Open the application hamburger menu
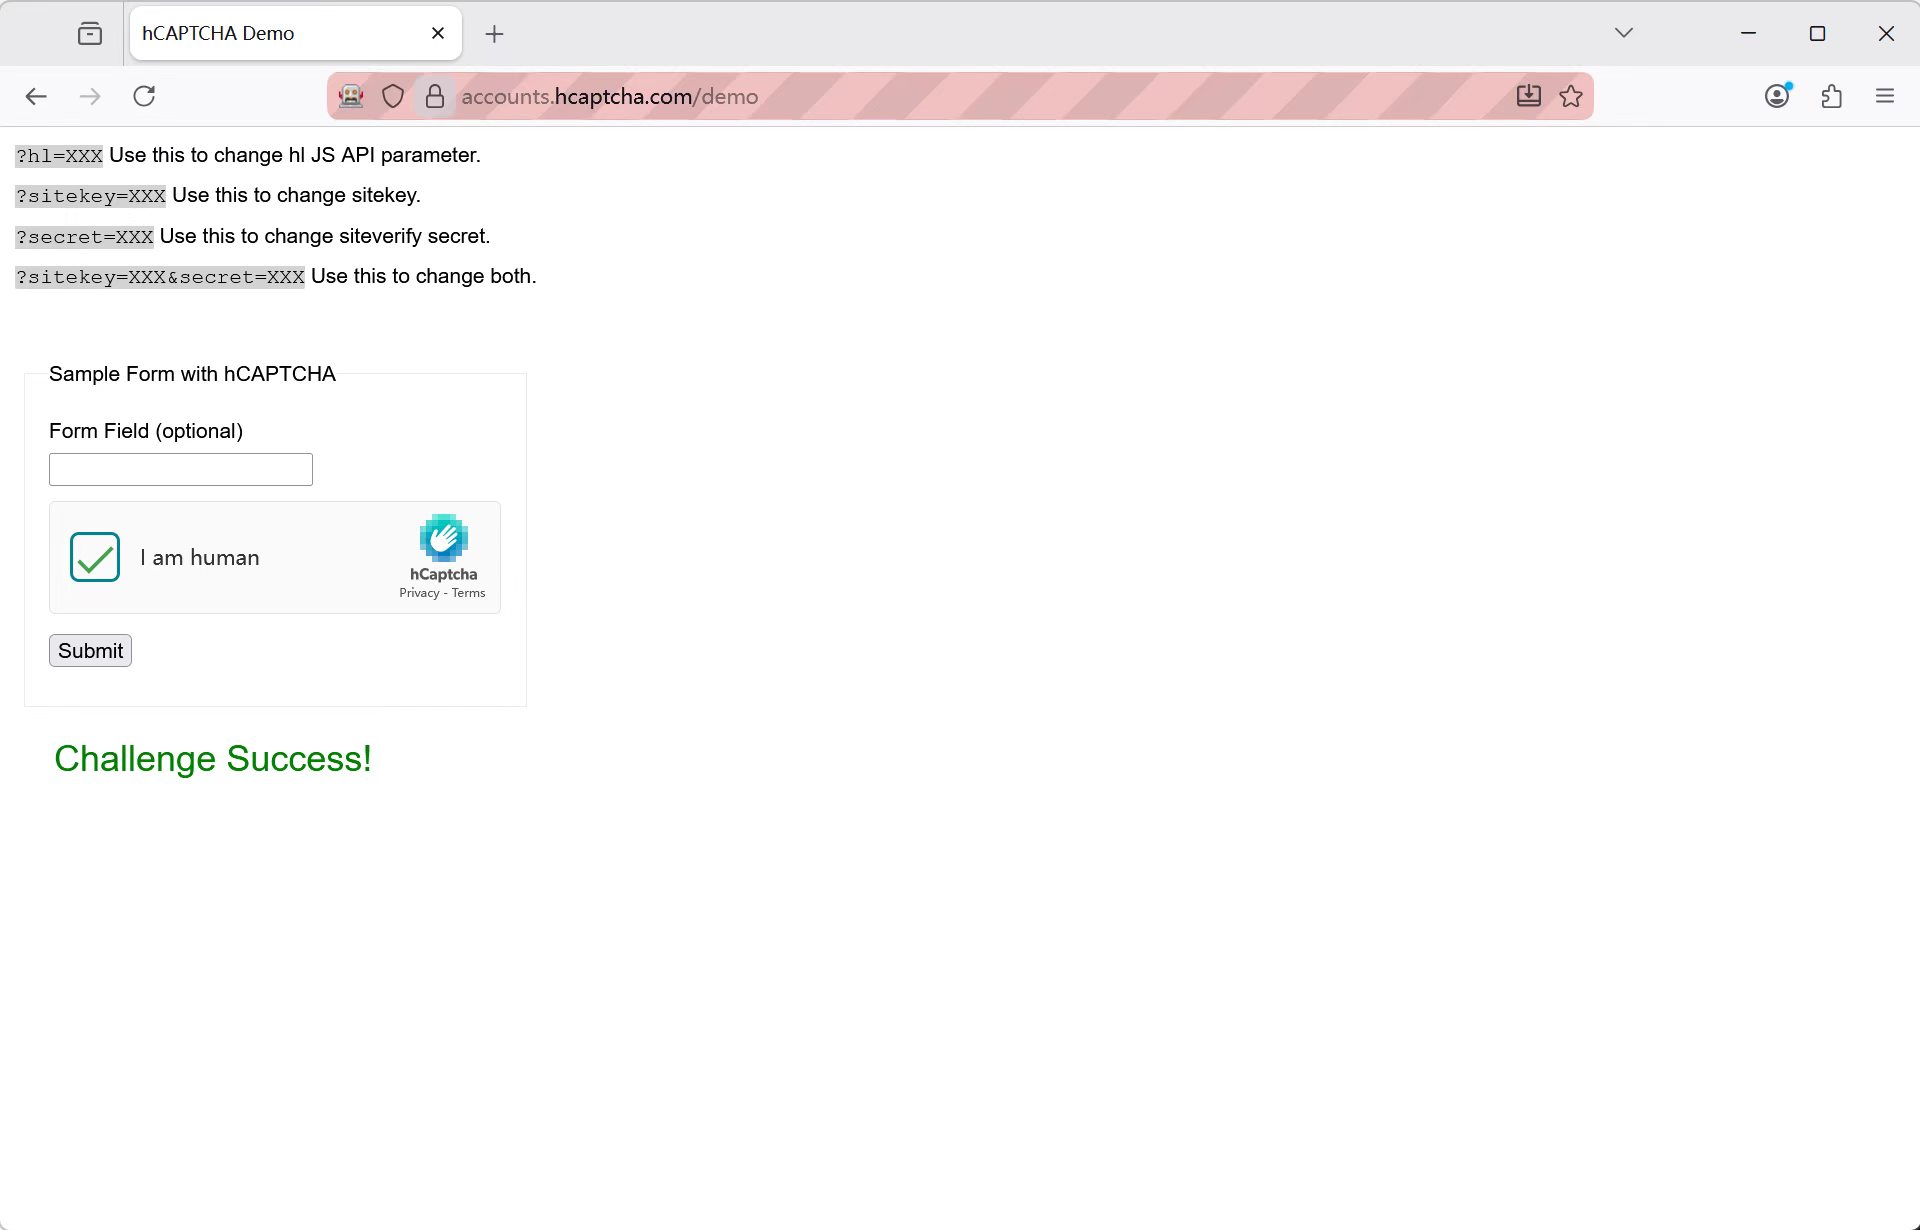1920x1230 pixels. pyautogui.click(x=1885, y=96)
